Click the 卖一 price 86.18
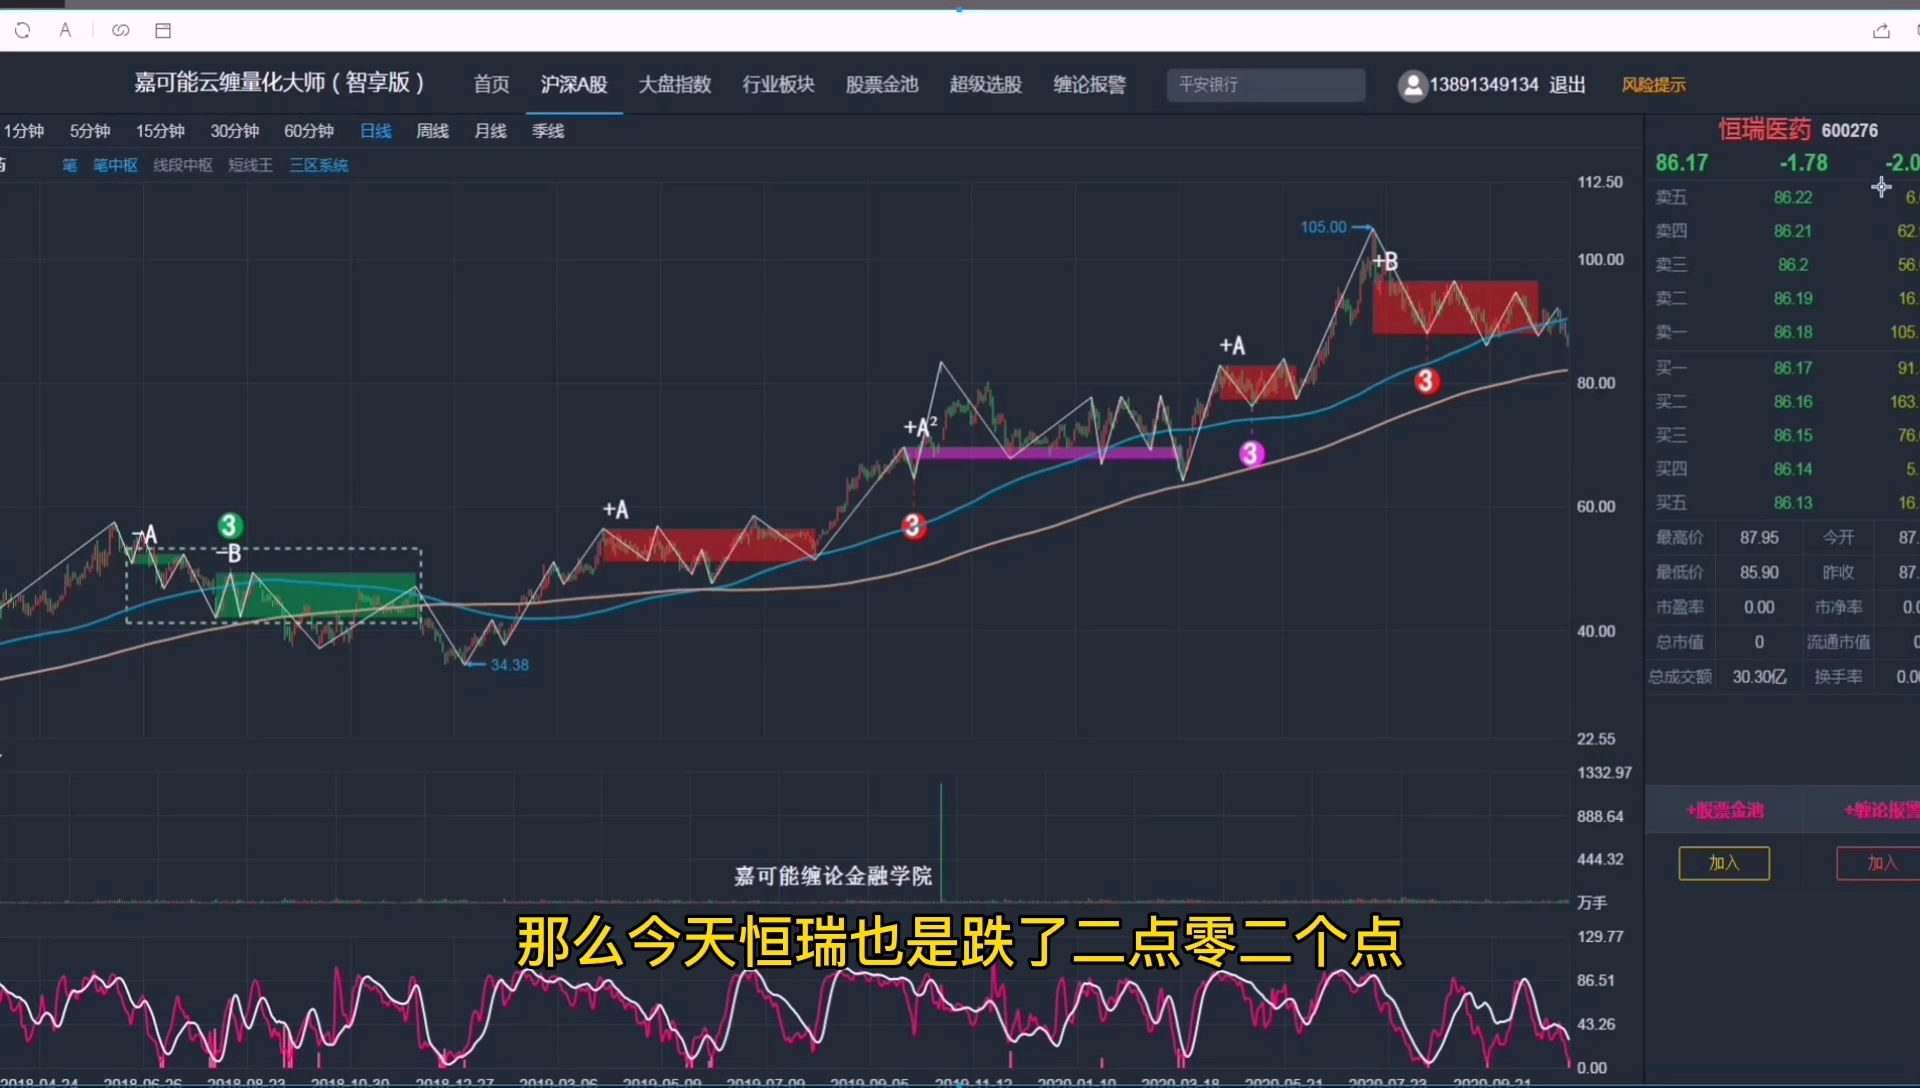Screen dimensions: 1920x1088 [x=1793, y=332]
